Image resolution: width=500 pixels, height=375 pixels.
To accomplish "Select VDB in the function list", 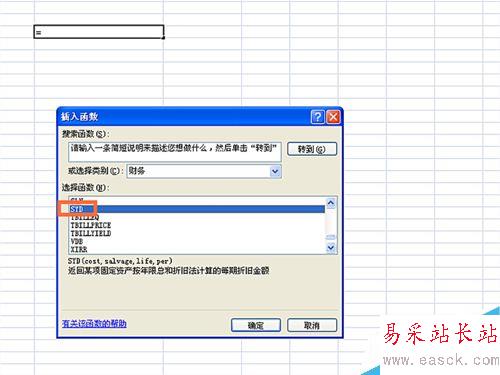I will (77, 241).
